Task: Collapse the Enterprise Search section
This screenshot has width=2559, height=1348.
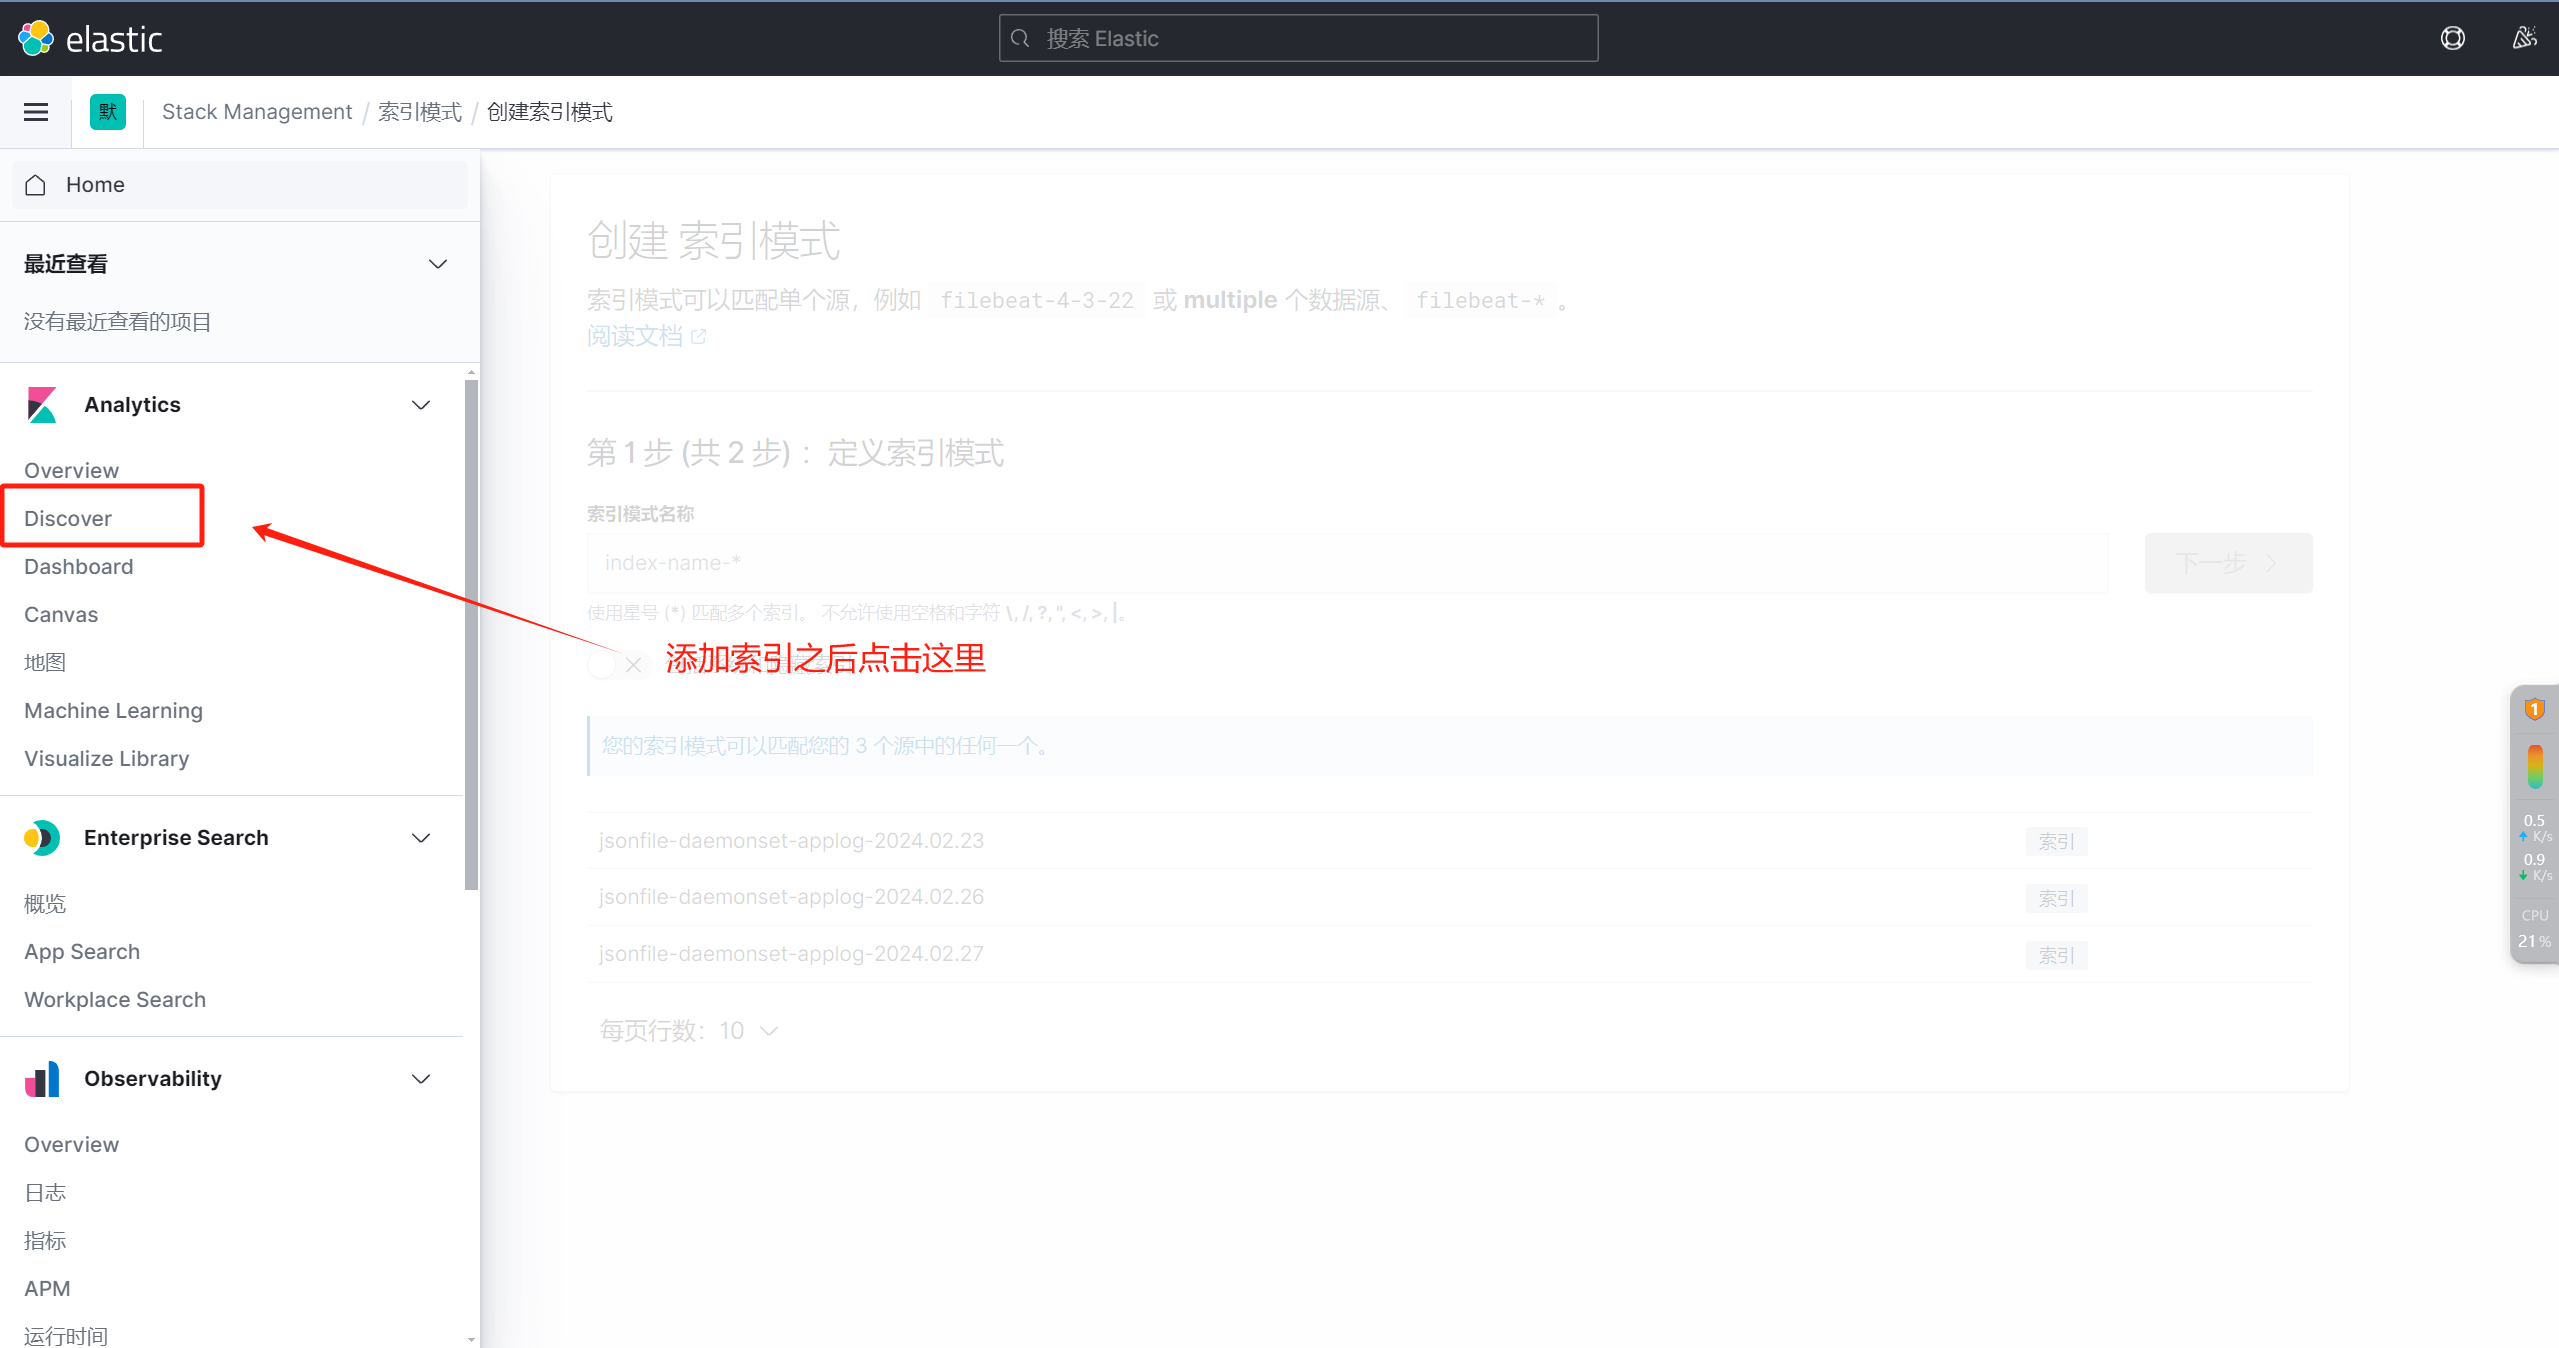Action: tap(421, 838)
